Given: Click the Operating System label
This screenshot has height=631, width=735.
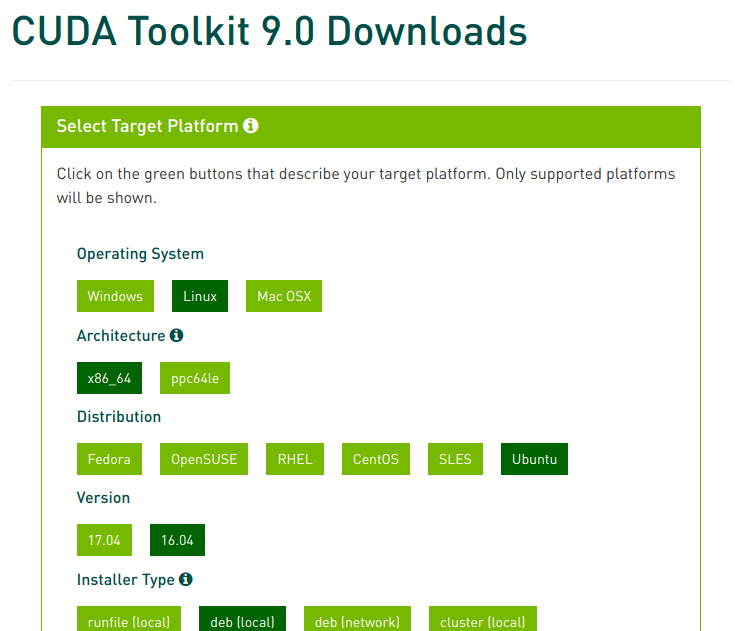Looking at the screenshot, I should [x=140, y=254].
